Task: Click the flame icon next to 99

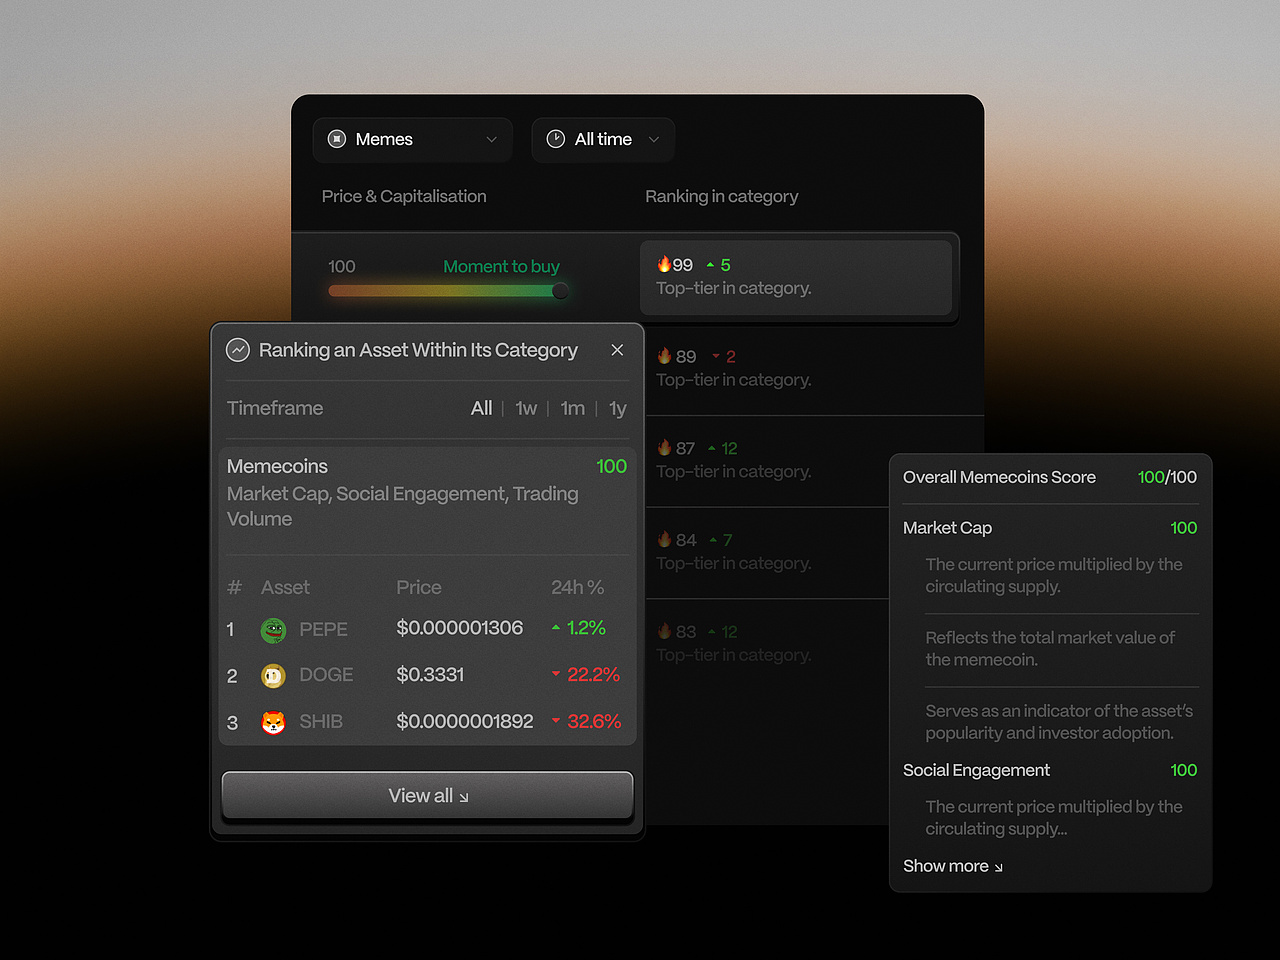Action: [664, 264]
